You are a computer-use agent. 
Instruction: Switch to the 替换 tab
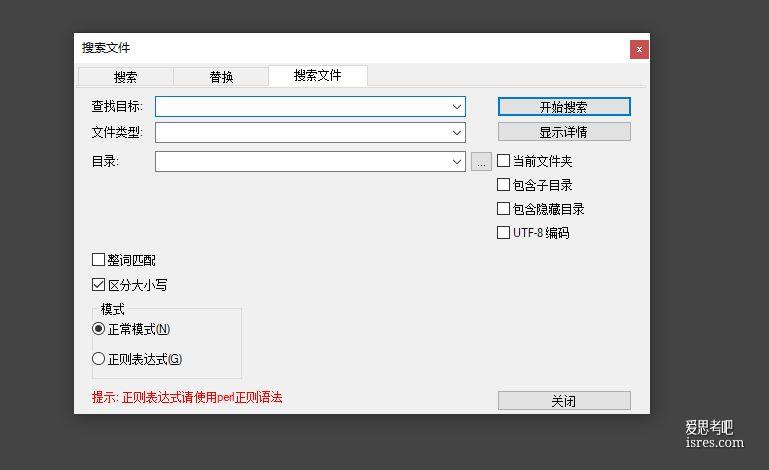coord(221,77)
